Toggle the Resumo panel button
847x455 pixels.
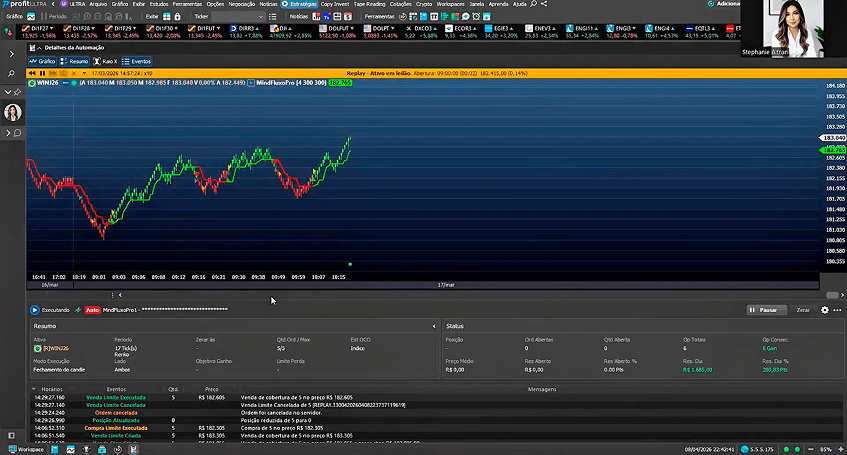click(x=75, y=62)
